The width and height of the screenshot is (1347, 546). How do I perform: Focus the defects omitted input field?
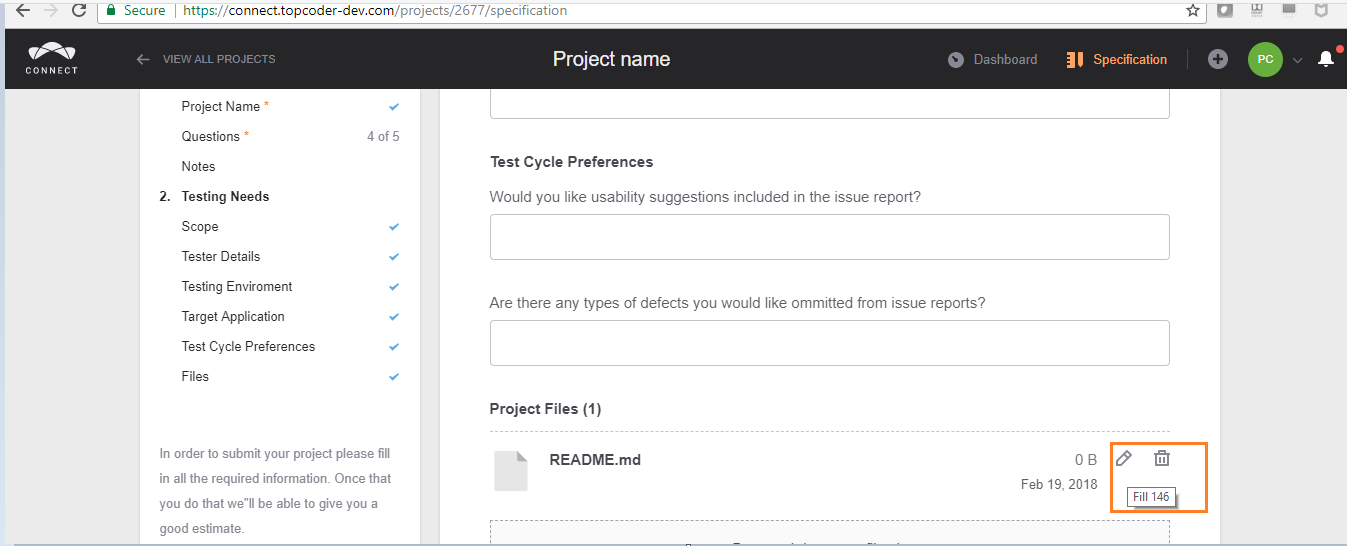pos(829,343)
